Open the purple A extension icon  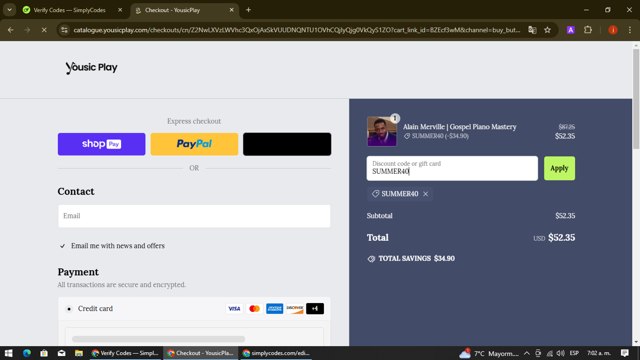click(571, 30)
